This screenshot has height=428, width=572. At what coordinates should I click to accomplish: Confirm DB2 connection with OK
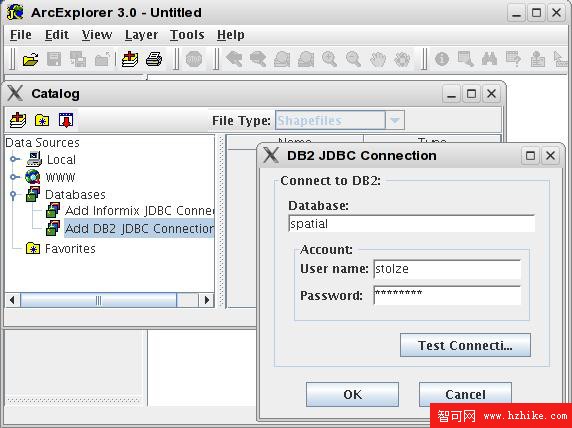click(352, 394)
